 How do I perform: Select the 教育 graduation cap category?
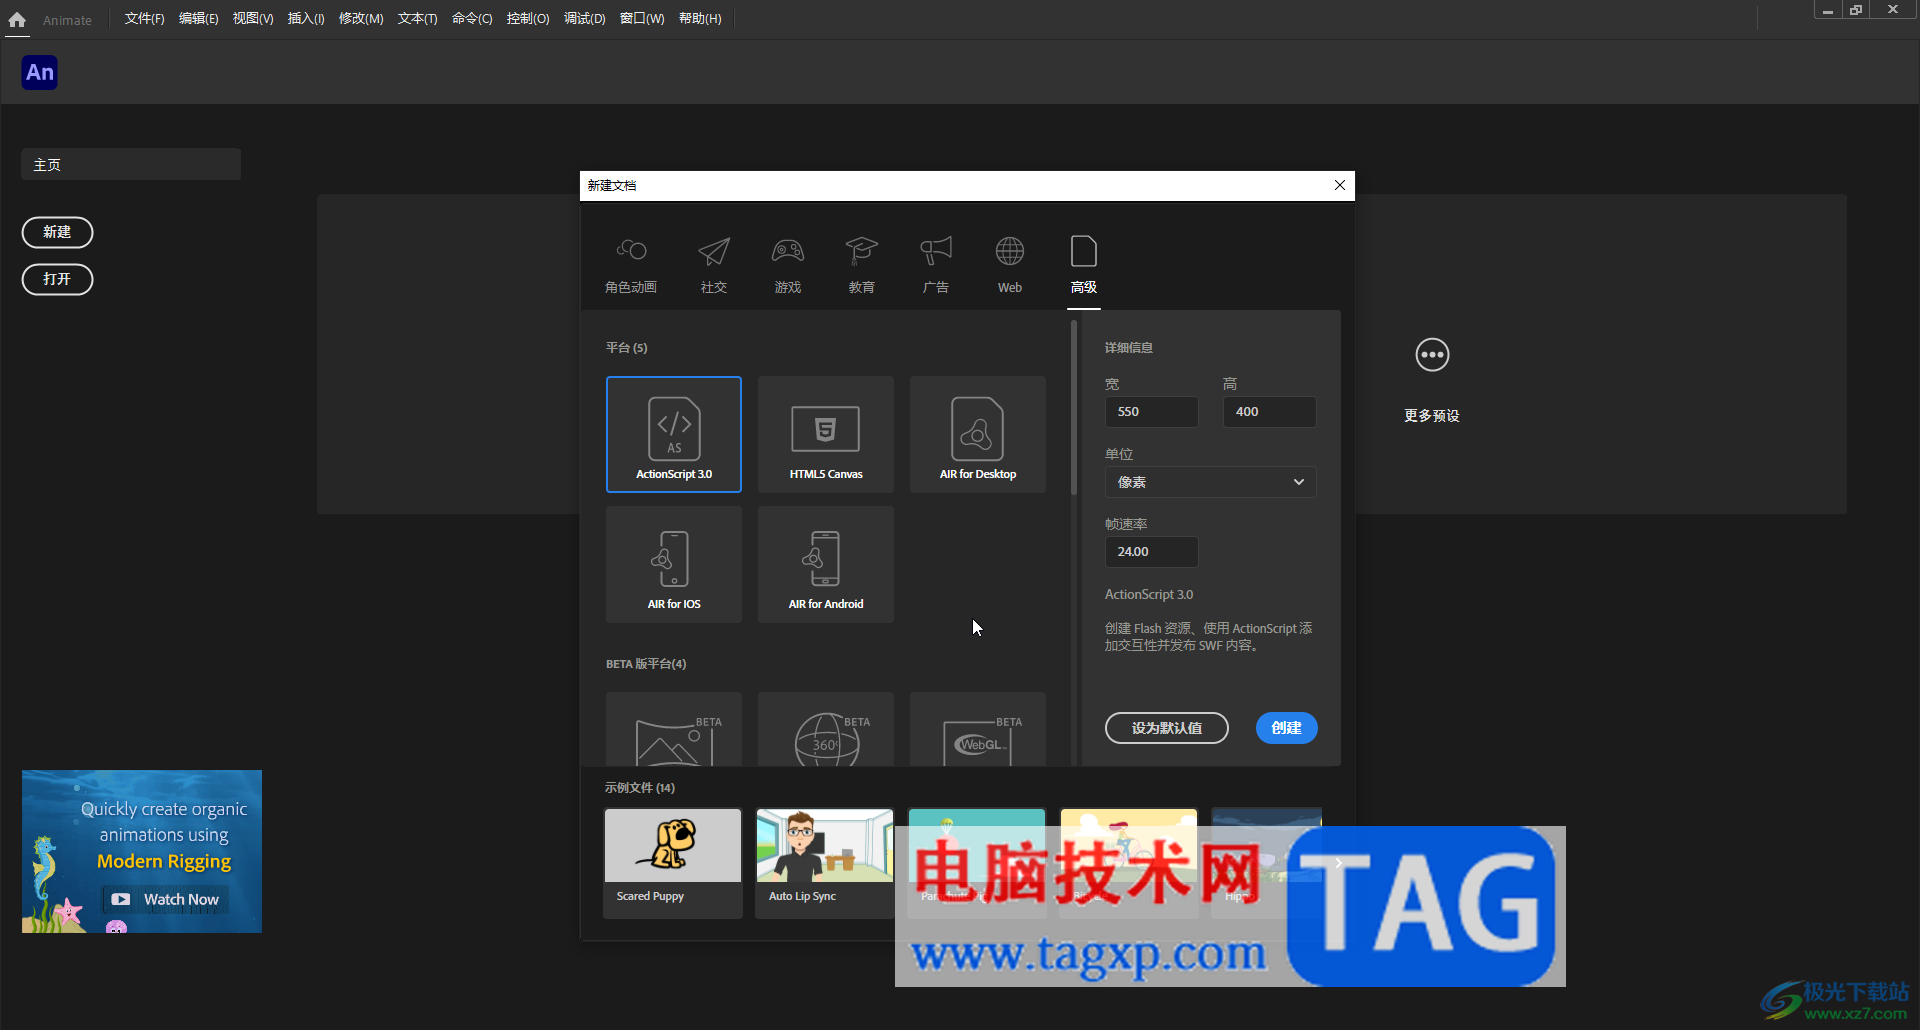point(861,251)
